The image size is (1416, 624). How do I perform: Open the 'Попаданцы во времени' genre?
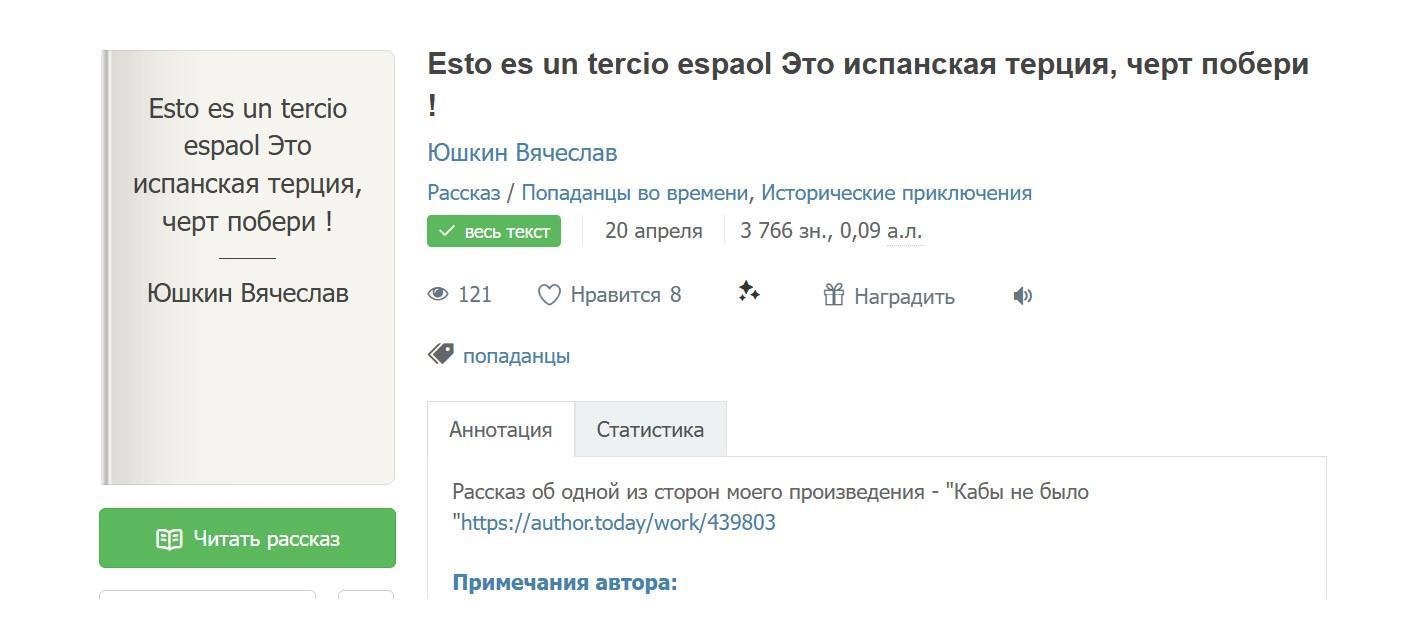[634, 193]
